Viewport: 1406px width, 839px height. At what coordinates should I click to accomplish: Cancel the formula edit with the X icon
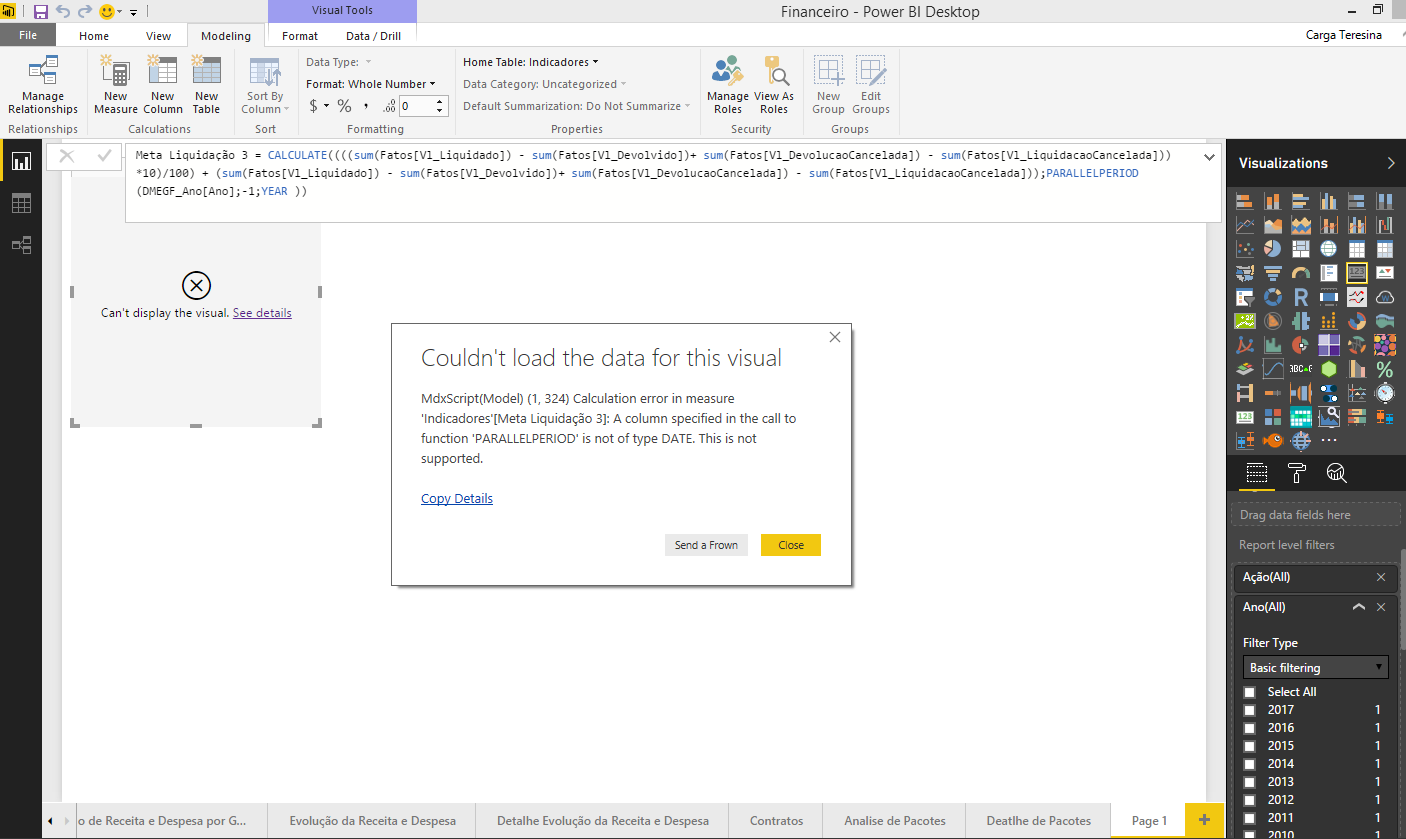click(67, 156)
